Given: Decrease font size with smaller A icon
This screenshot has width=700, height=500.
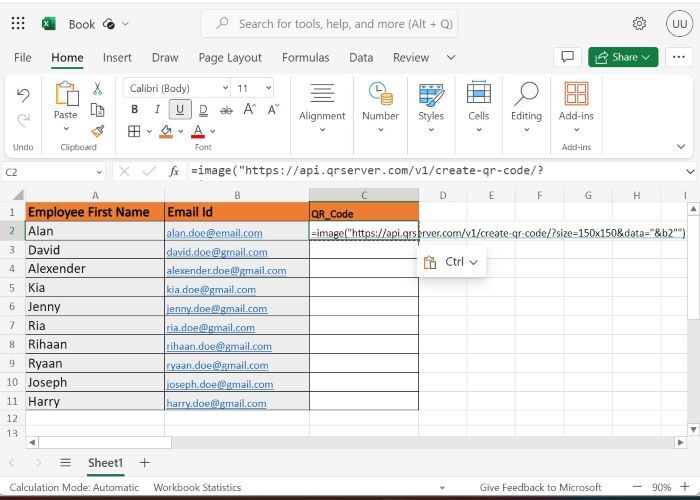Looking at the screenshot, I should (272, 109).
